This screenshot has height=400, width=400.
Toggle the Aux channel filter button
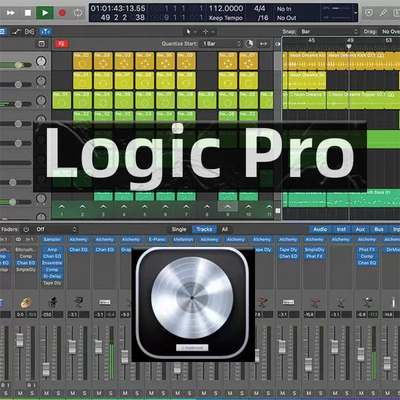coord(360,229)
